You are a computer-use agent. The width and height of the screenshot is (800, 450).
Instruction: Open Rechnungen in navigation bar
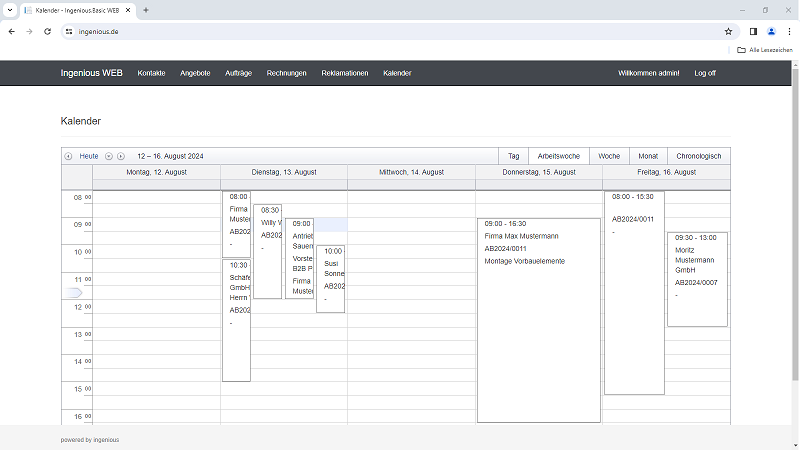click(x=286, y=73)
